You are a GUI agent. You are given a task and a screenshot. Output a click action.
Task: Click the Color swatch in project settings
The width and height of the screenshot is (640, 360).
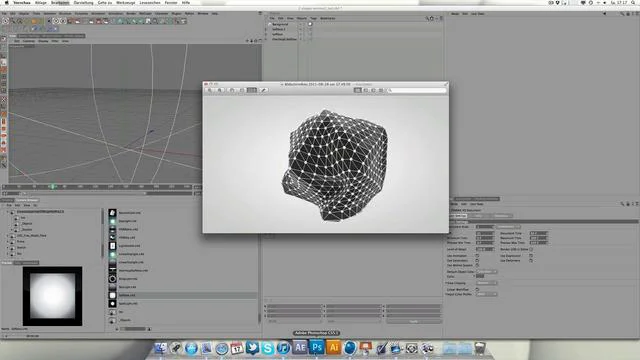480,276
